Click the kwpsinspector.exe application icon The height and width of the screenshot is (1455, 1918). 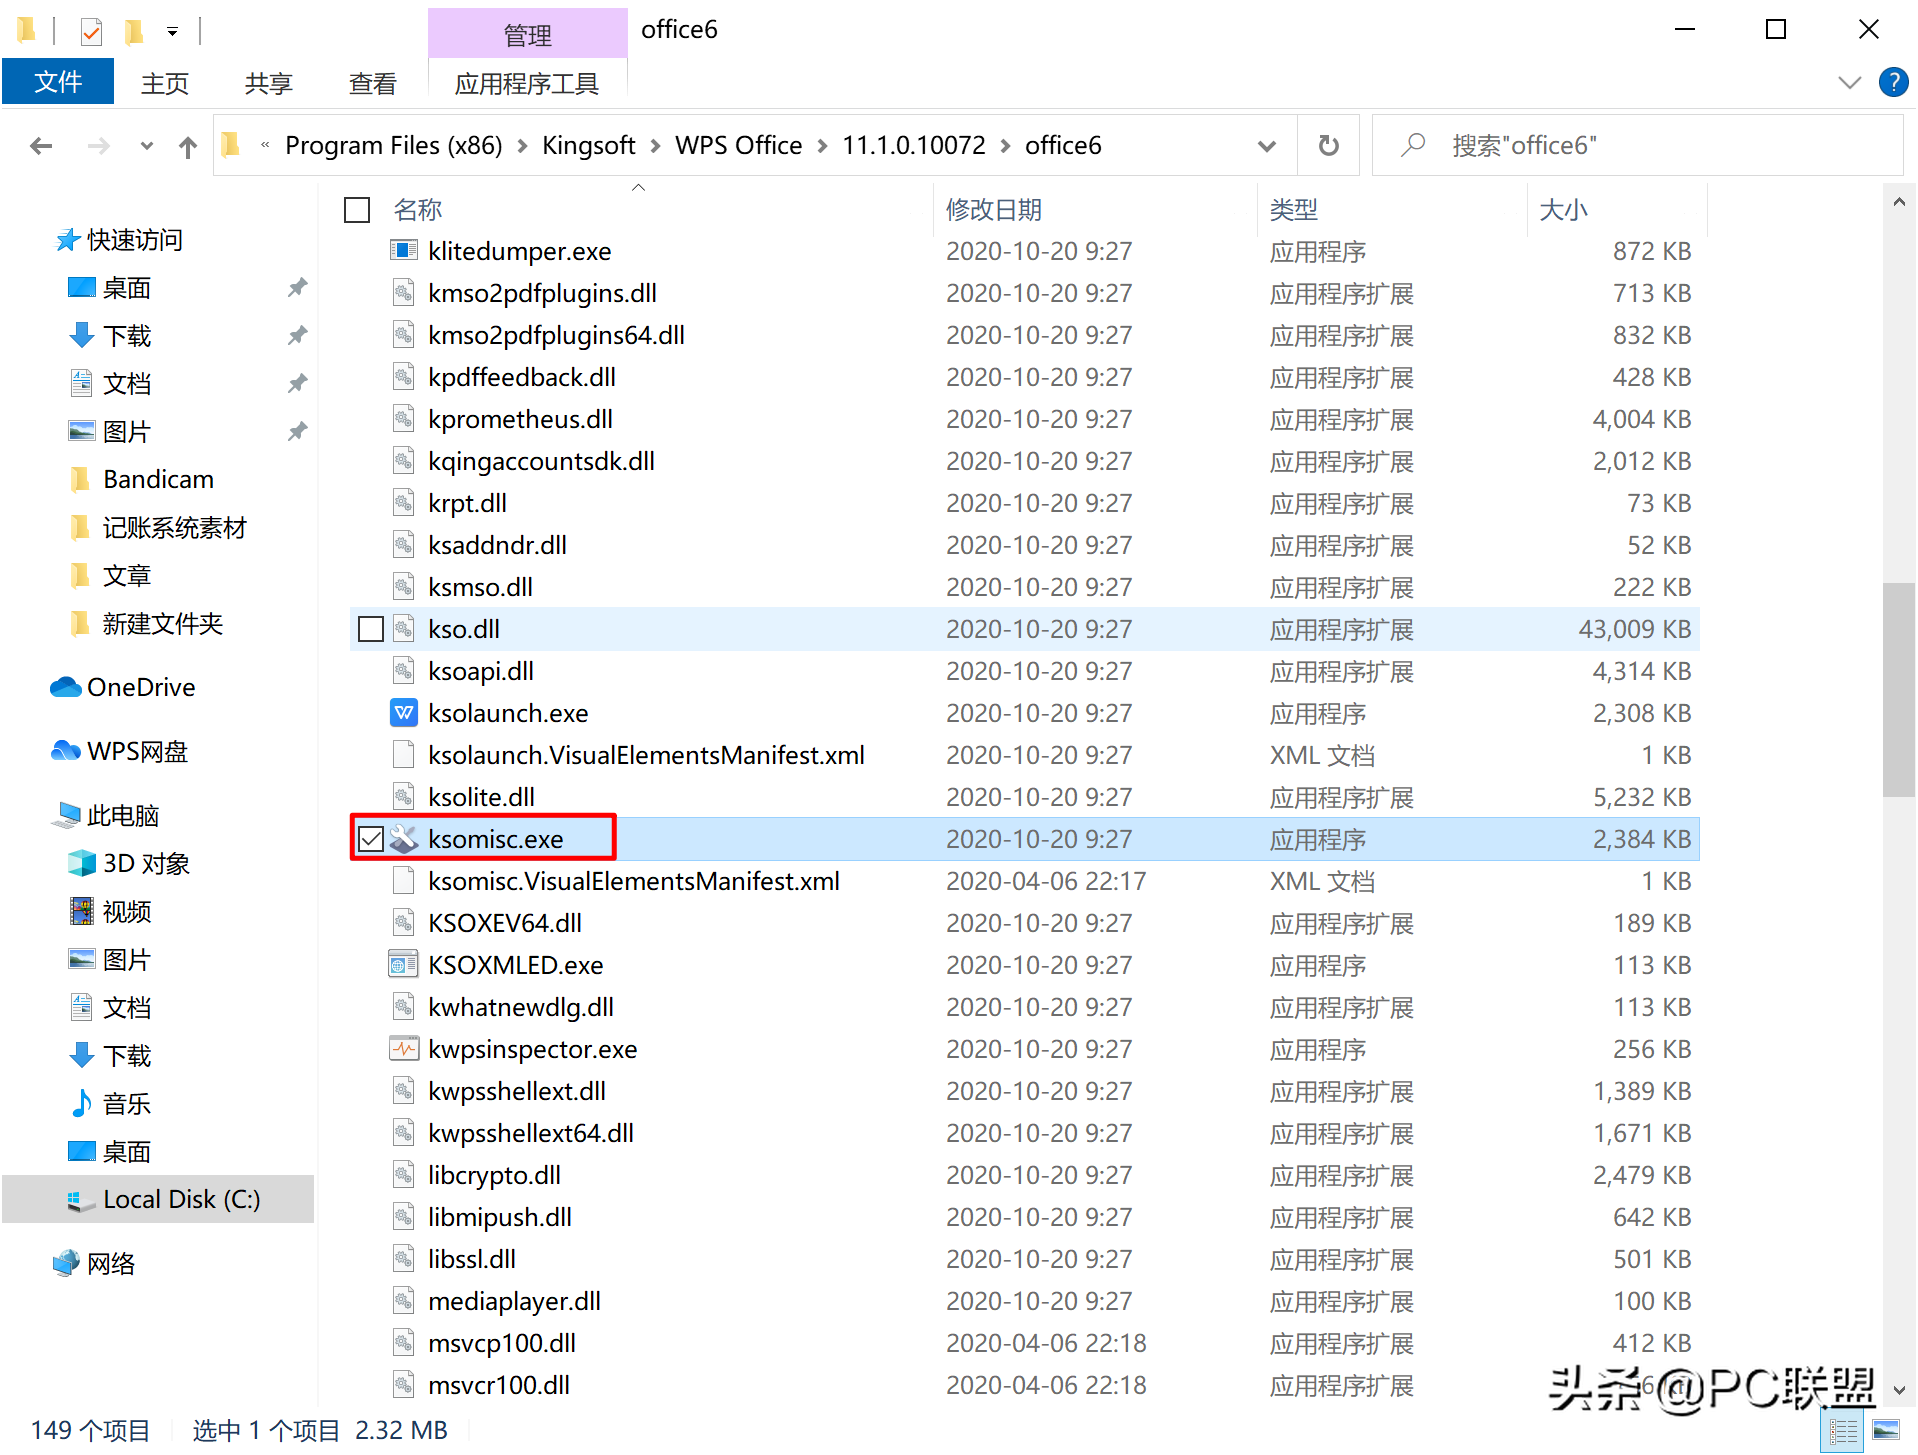[x=403, y=1049]
